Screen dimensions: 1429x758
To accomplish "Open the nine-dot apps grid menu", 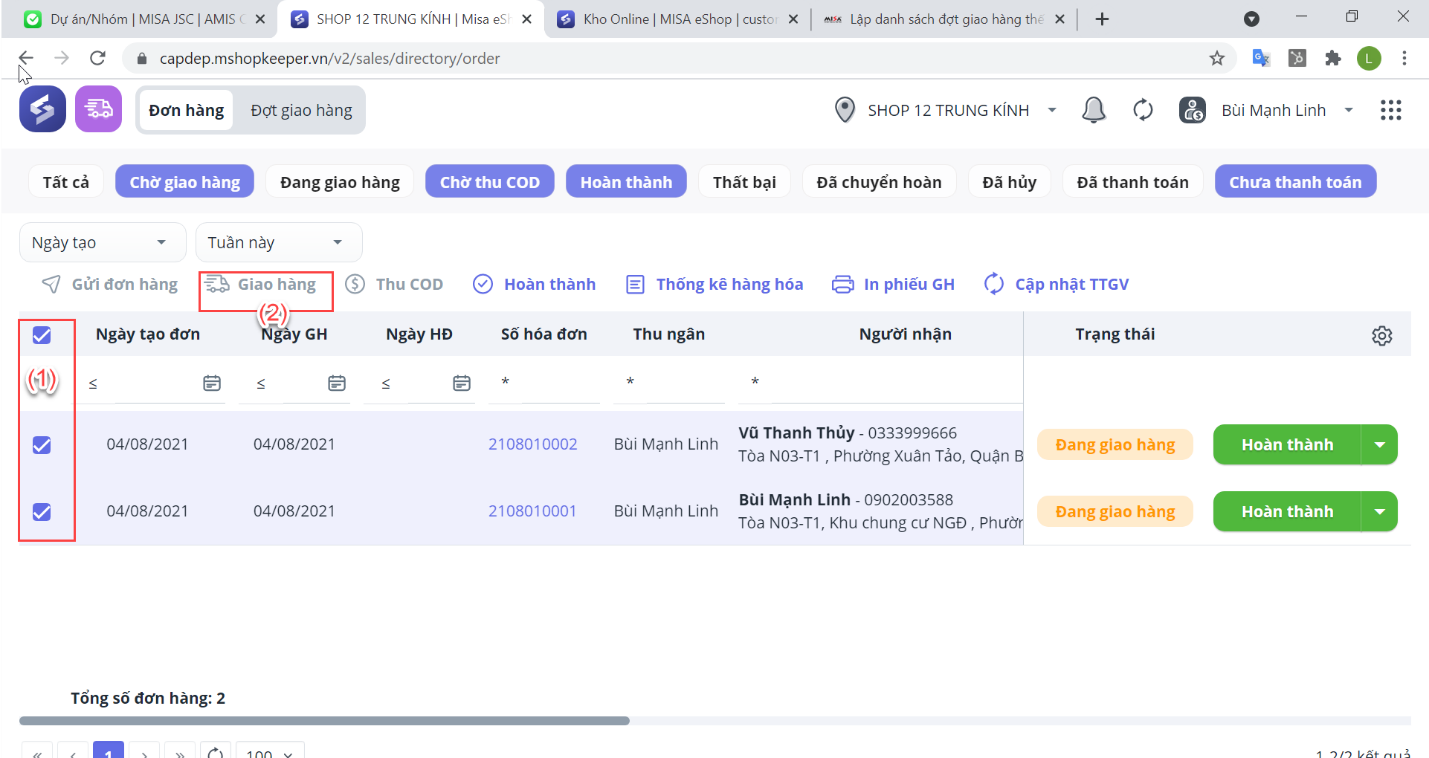I will [1390, 110].
